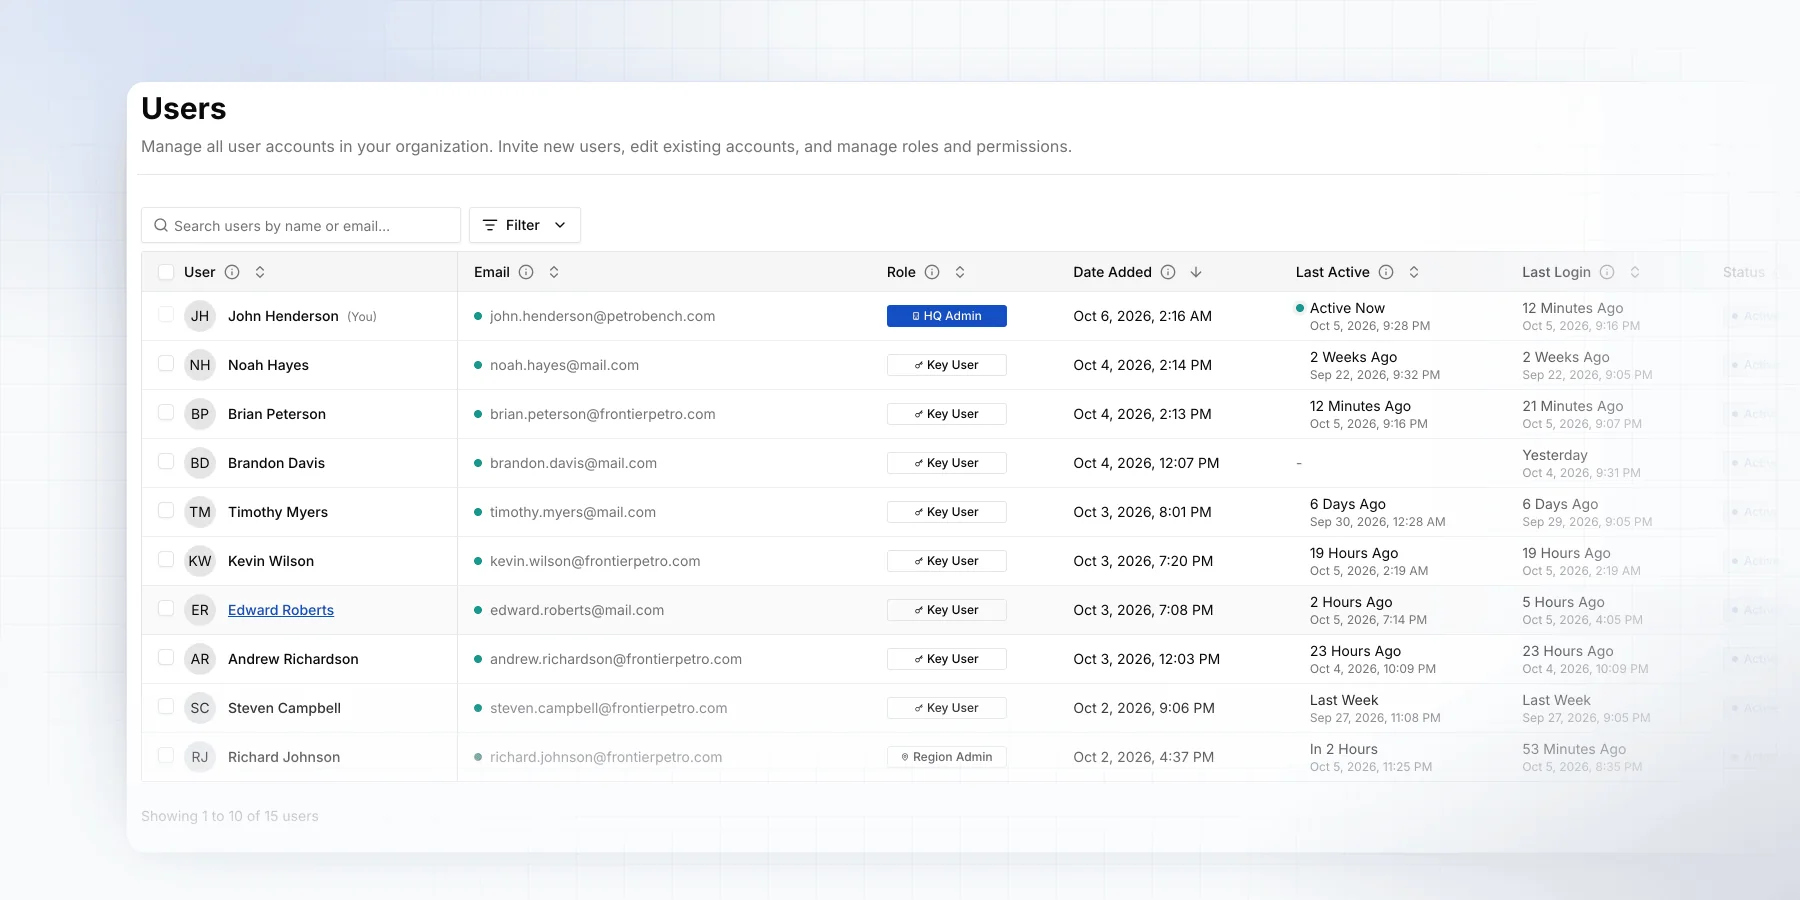Viewport: 1800px width, 900px height.
Task: Check the box for Timothy Myers
Action: point(166,511)
